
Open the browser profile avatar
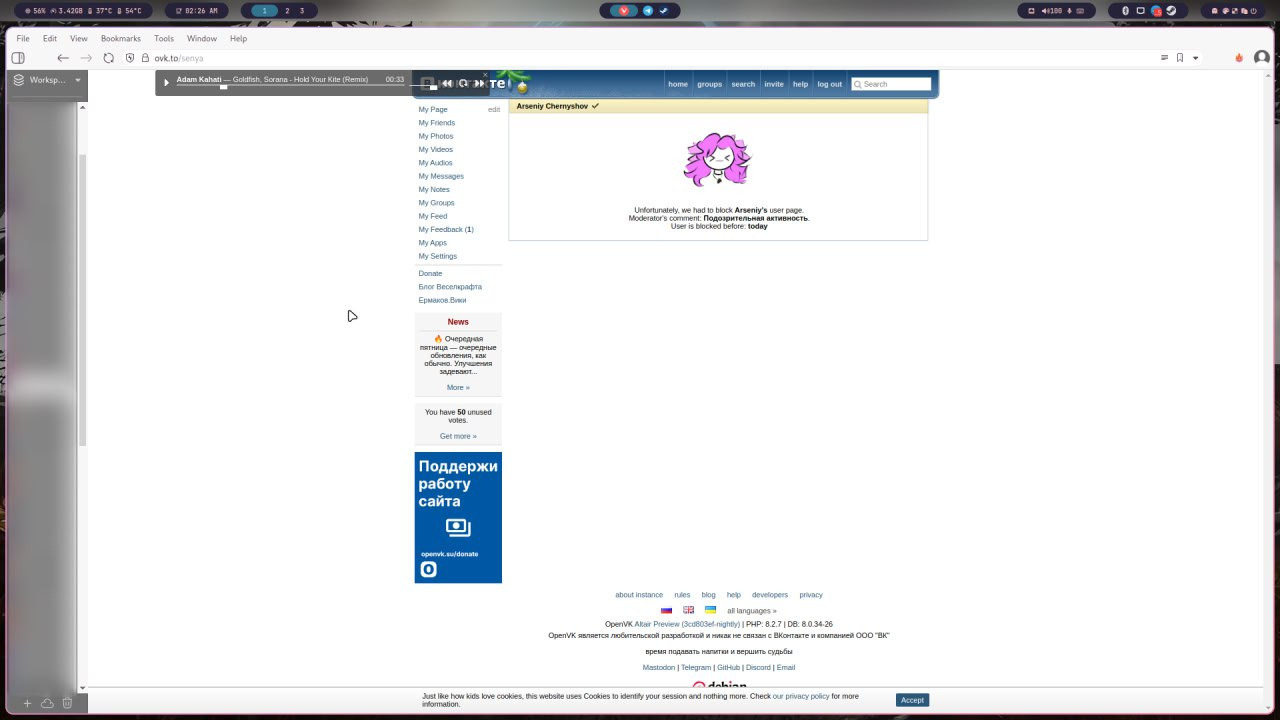[1262, 58]
